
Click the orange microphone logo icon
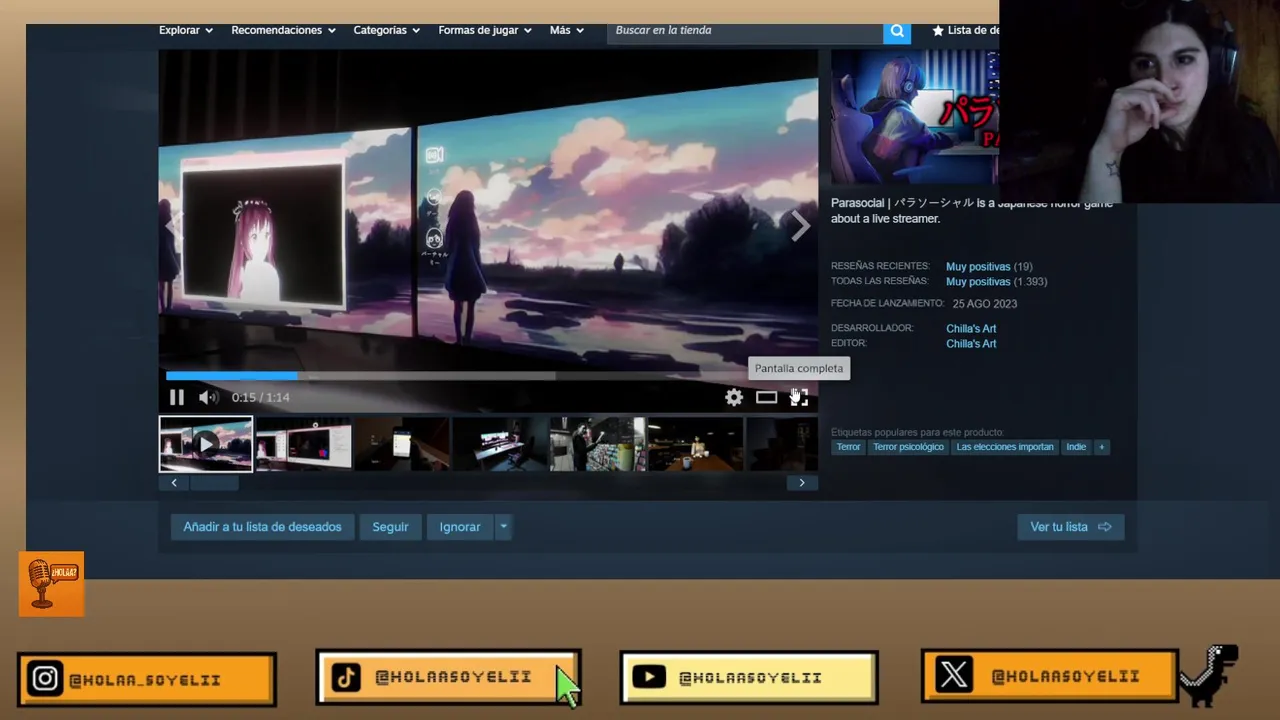tap(51, 584)
